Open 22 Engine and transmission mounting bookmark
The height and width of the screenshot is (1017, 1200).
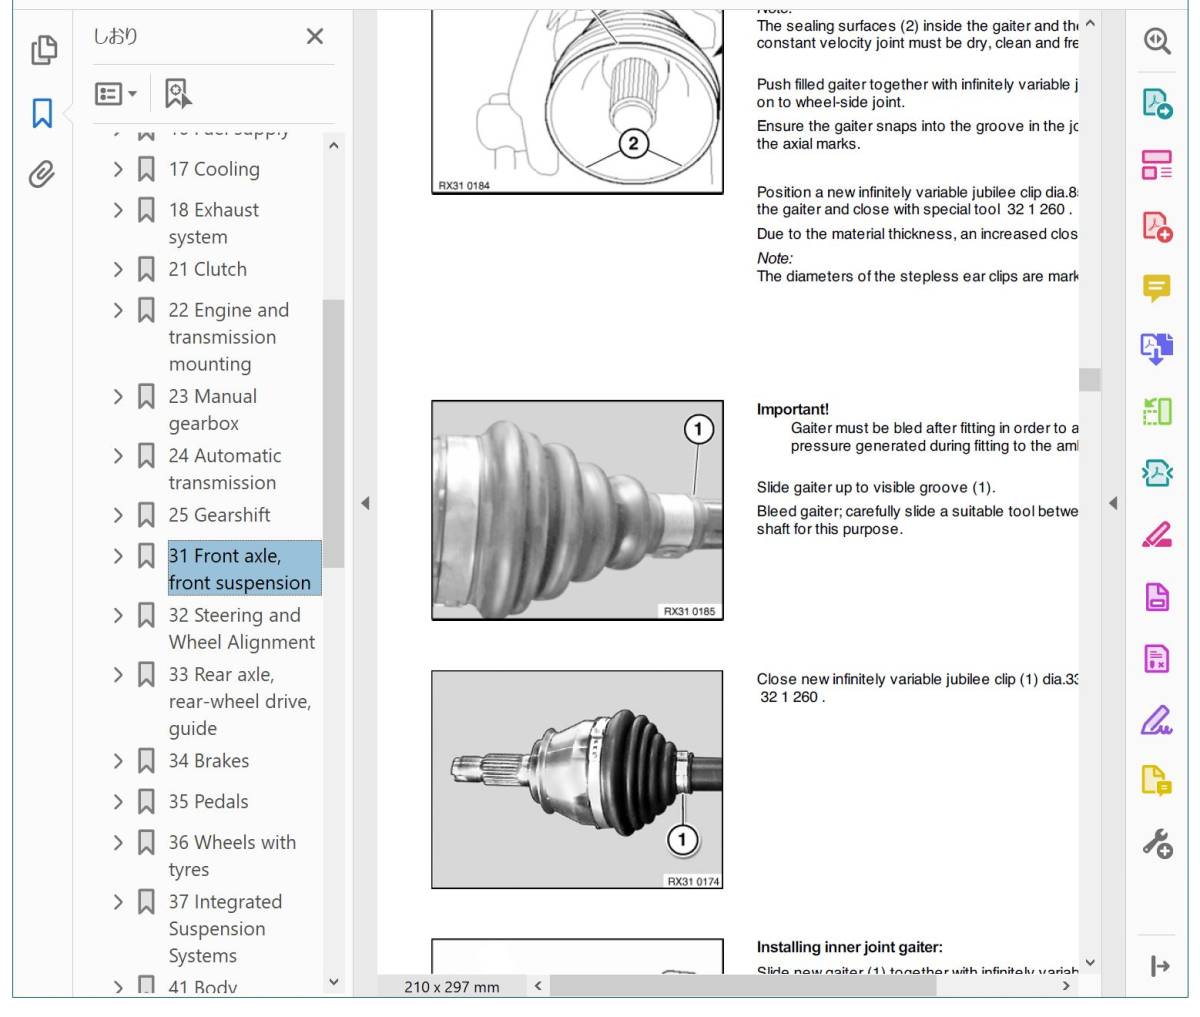click(x=229, y=337)
